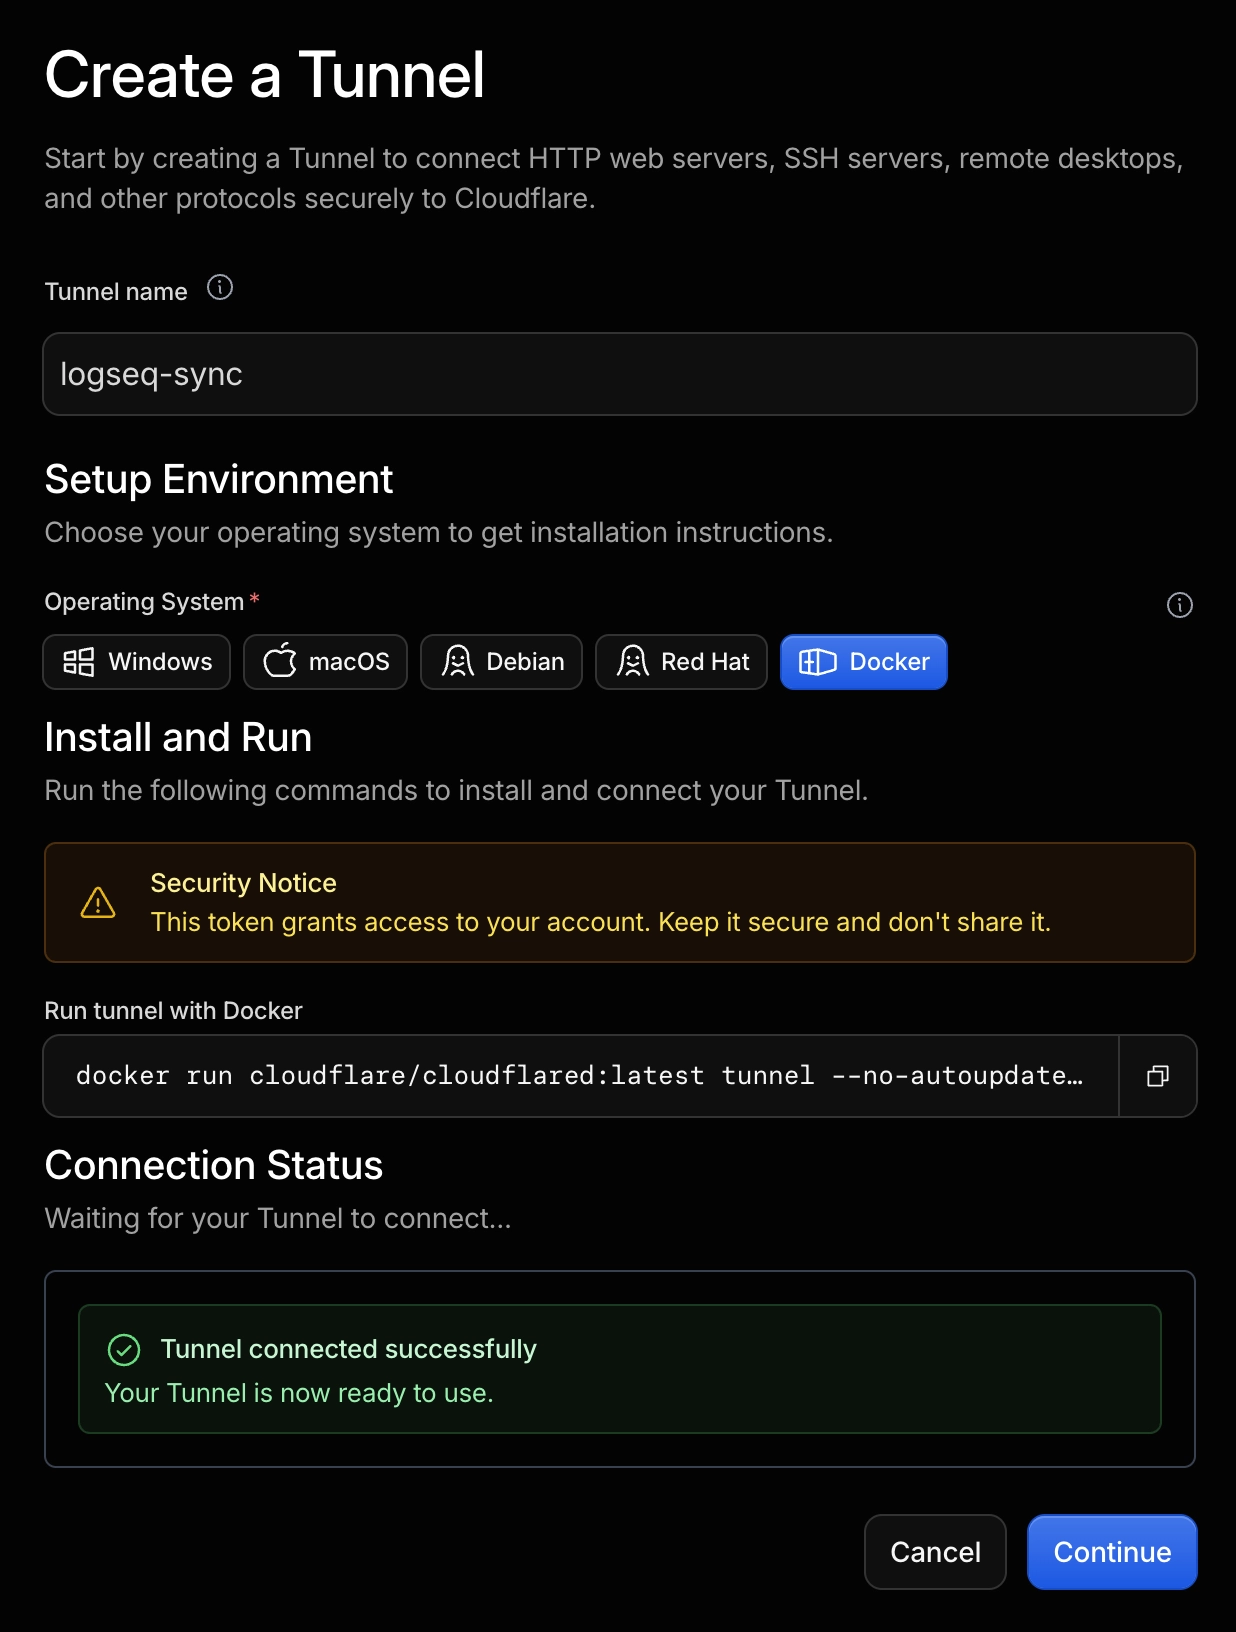The height and width of the screenshot is (1632, 1236).
Task: Click 'Run tunnel with Docker' label
Action: tap(174, 1011)
